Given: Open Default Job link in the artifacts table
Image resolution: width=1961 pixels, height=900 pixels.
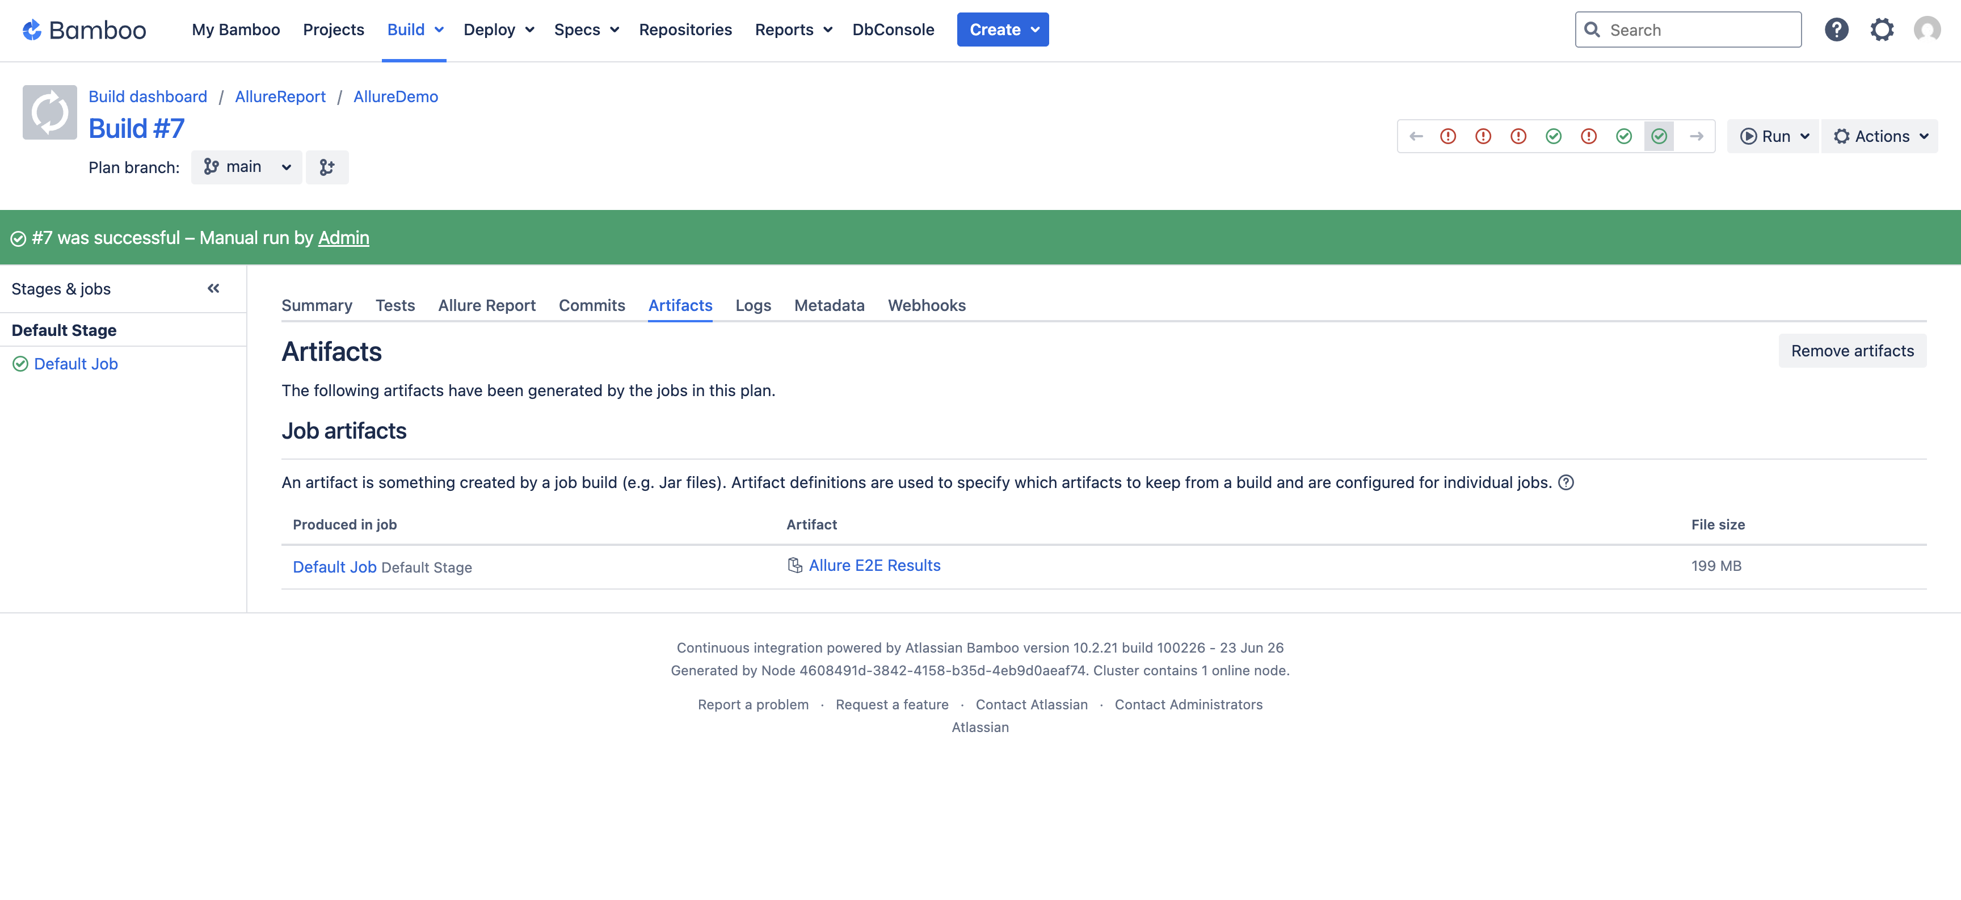Looking at the screenshot, I should 334,567.
